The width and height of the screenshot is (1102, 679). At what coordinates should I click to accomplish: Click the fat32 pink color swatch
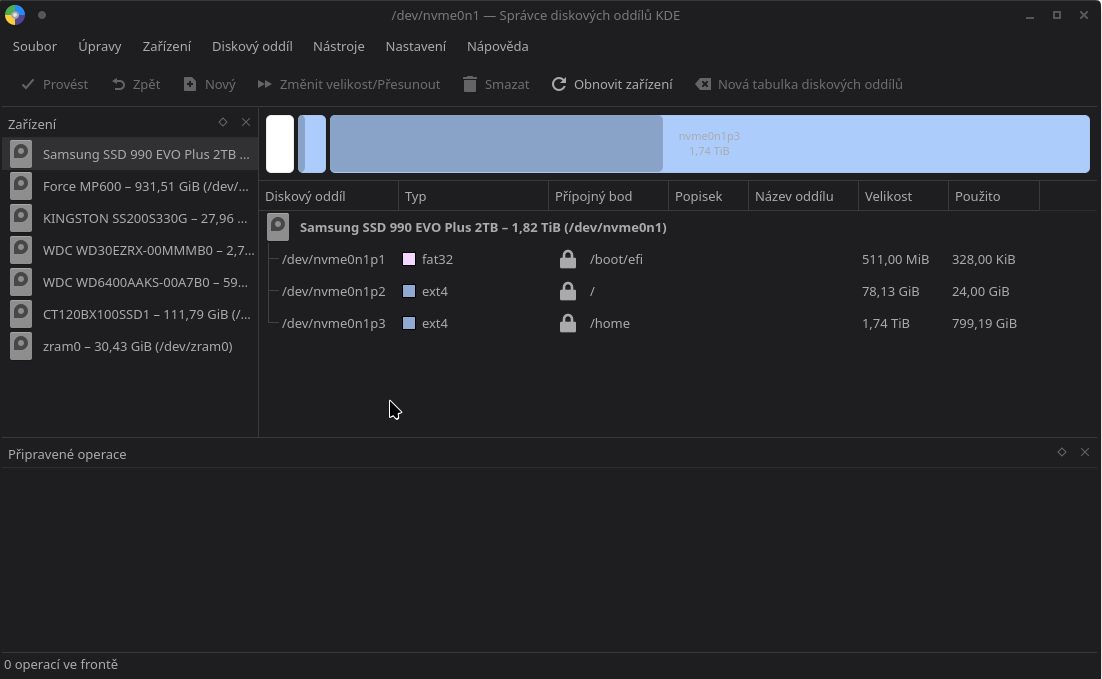pyautogui.click(x=409, y=260)
